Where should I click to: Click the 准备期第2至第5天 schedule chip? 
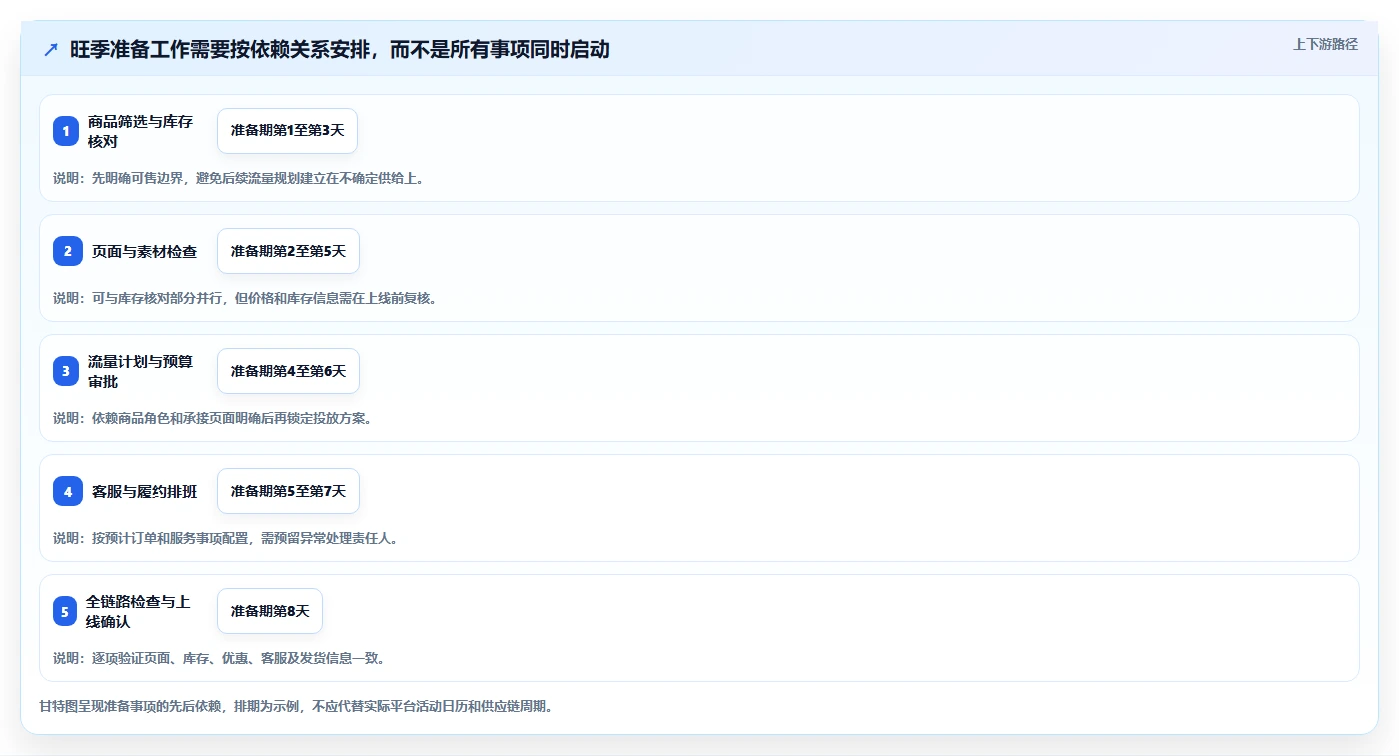coord(288,251)
